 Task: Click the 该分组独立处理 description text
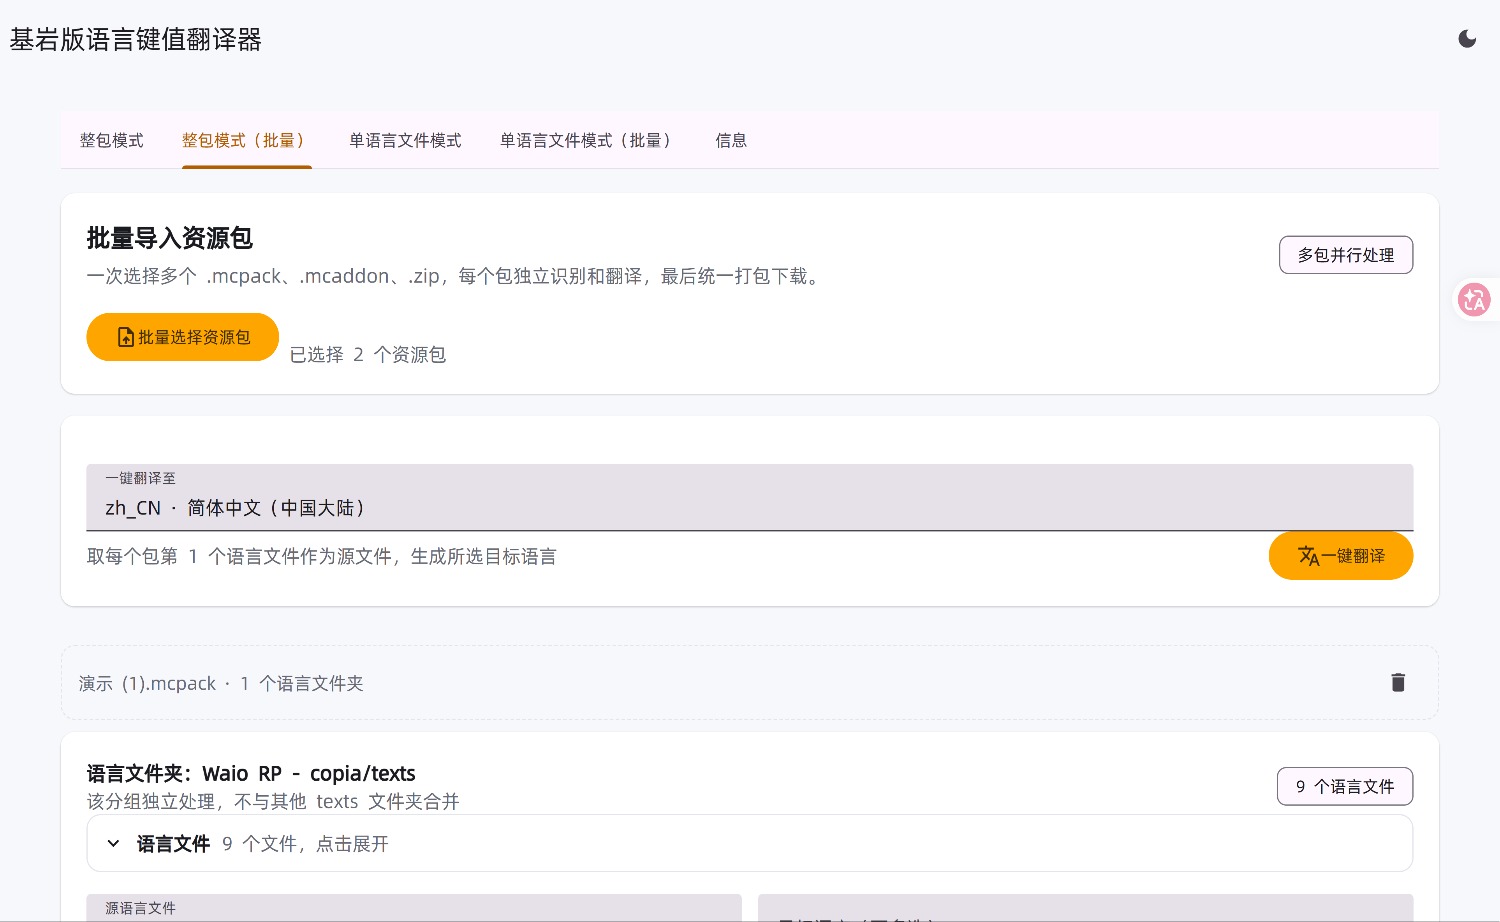pos(273,802)
